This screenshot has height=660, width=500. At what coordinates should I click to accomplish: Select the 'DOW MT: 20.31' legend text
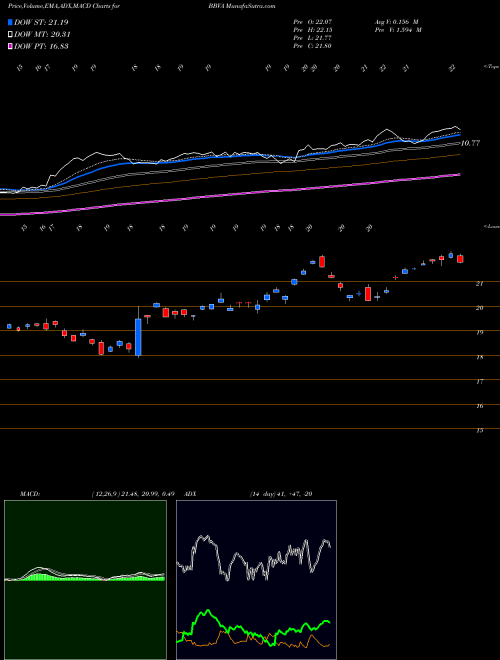(42, 35)
